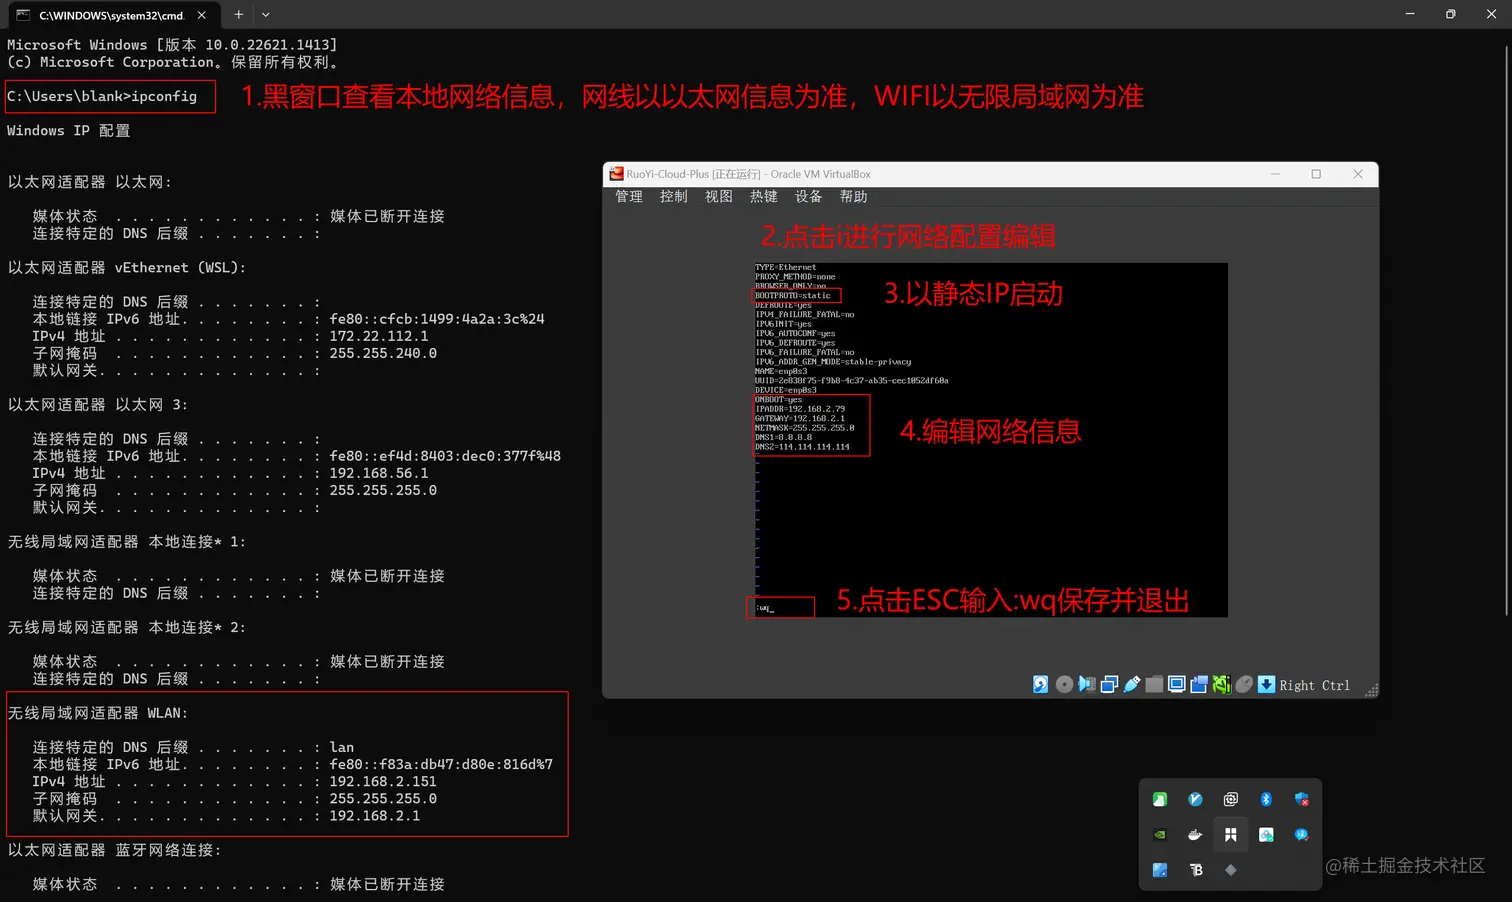Viewport: 1512px width, 902px height.
Task: Open the 设备 menu in VirtualBox
Action: pyautogui.click(x=809, y=196)
